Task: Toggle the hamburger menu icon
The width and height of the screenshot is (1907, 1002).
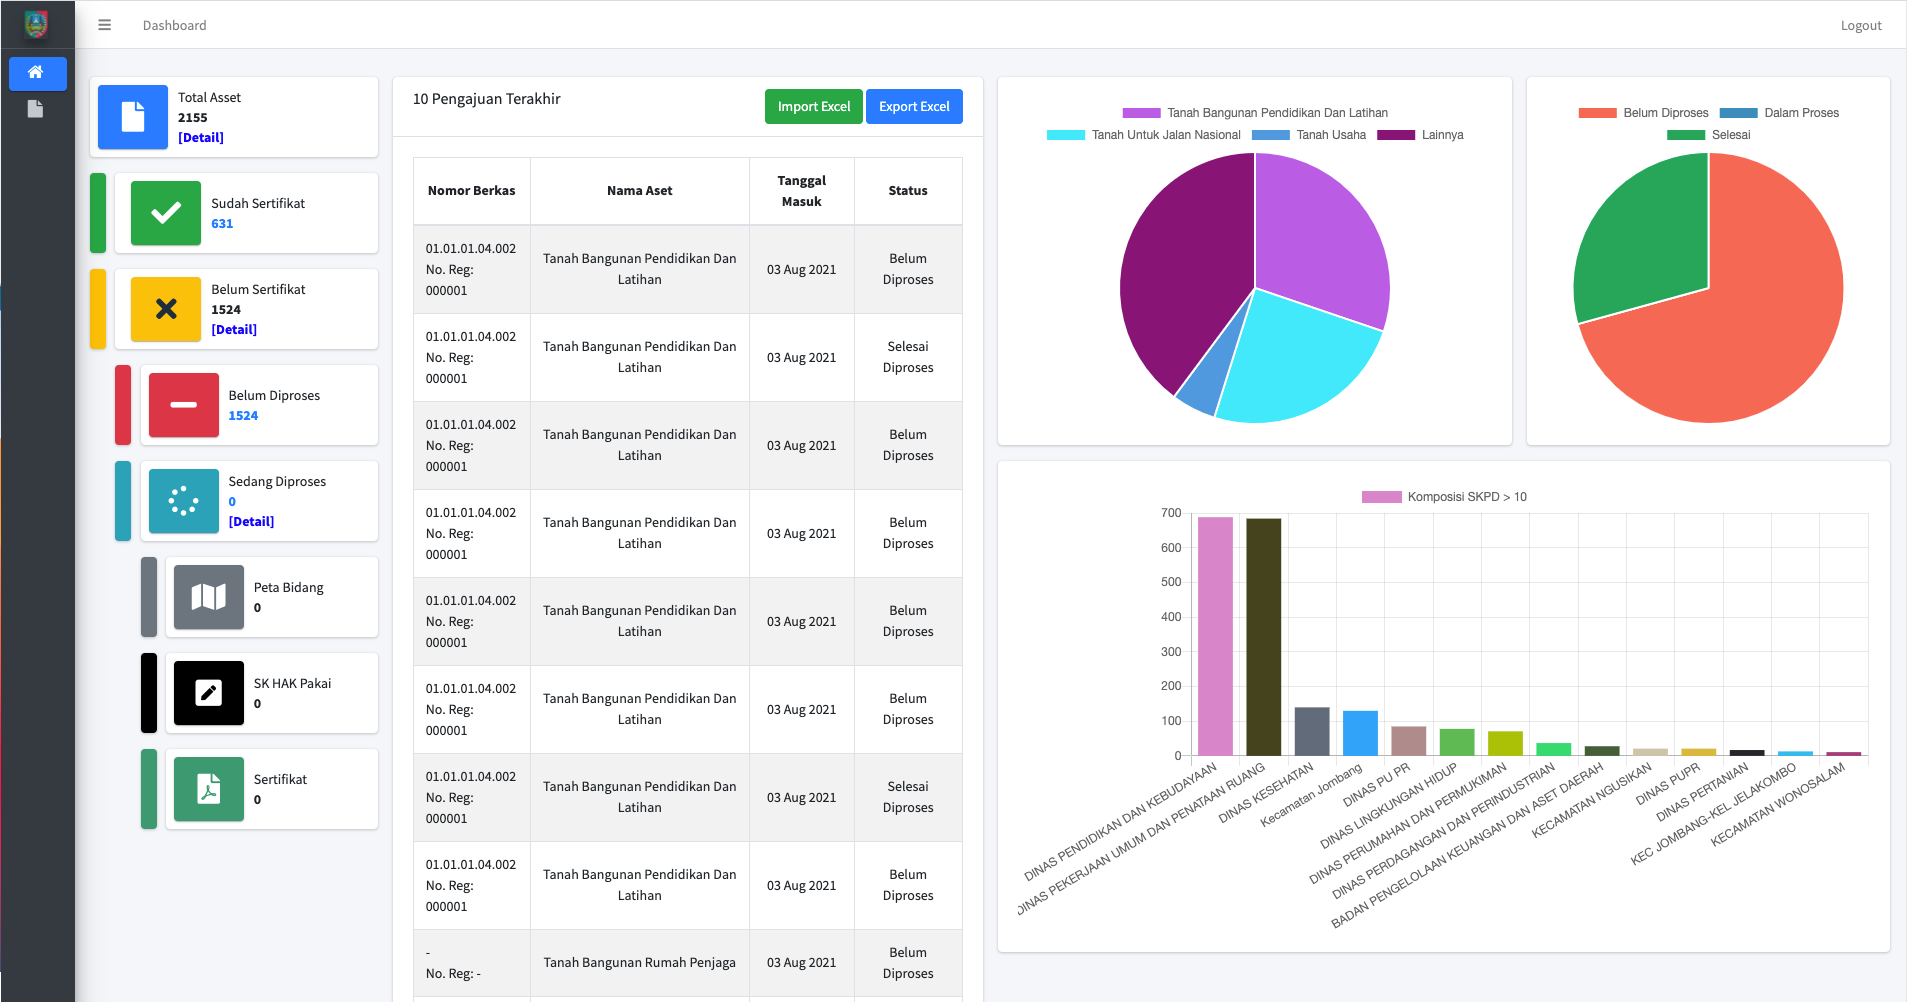Action: pyautogui.click(x=104, y=25)
